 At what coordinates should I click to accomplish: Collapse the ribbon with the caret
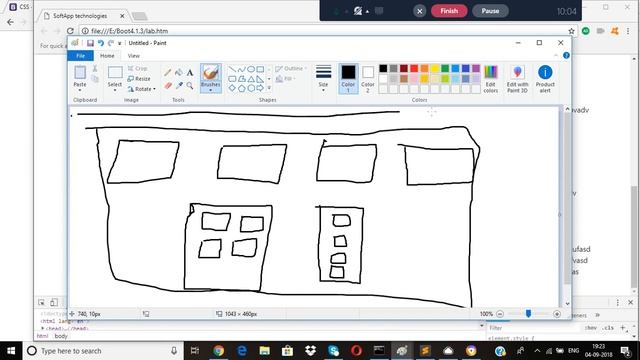556,56
